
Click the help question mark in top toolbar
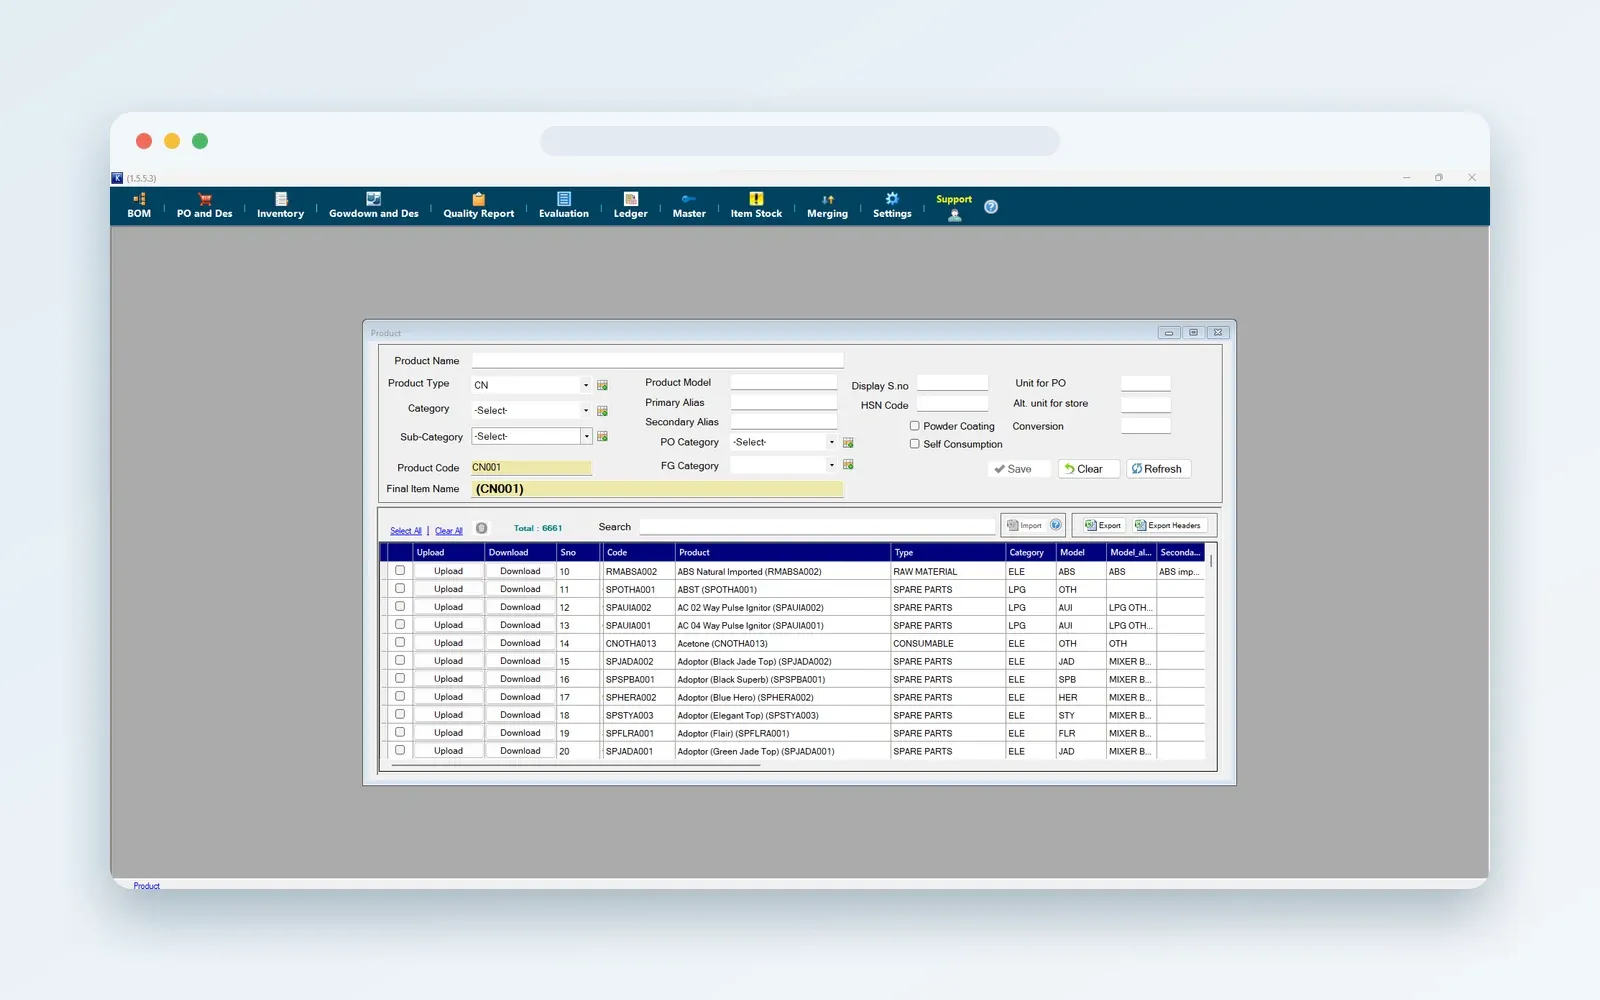(x=991, y=207)
